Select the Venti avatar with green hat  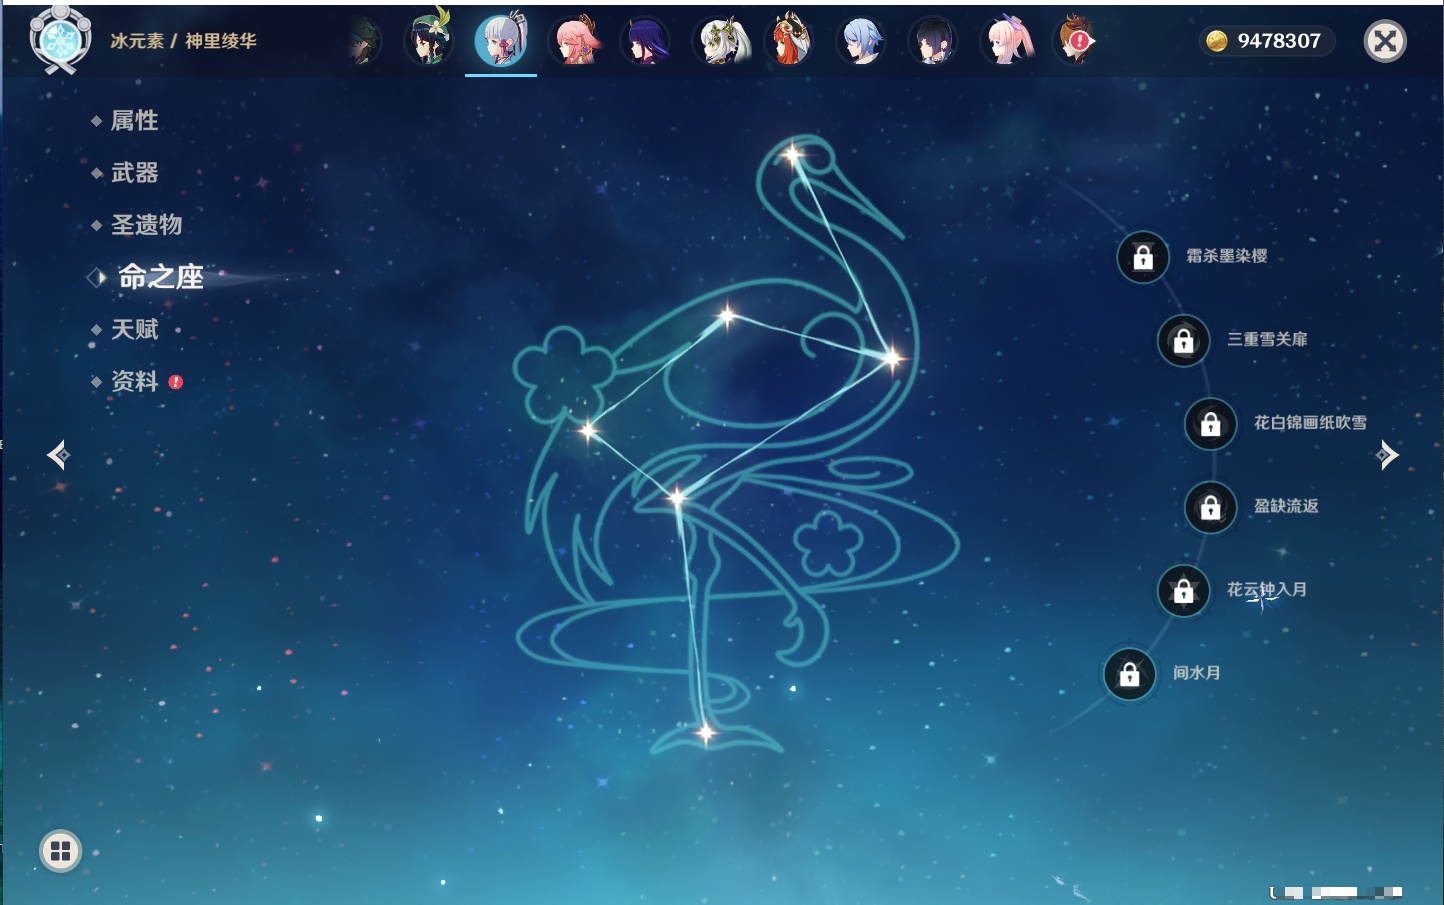[x=429, y=41]
